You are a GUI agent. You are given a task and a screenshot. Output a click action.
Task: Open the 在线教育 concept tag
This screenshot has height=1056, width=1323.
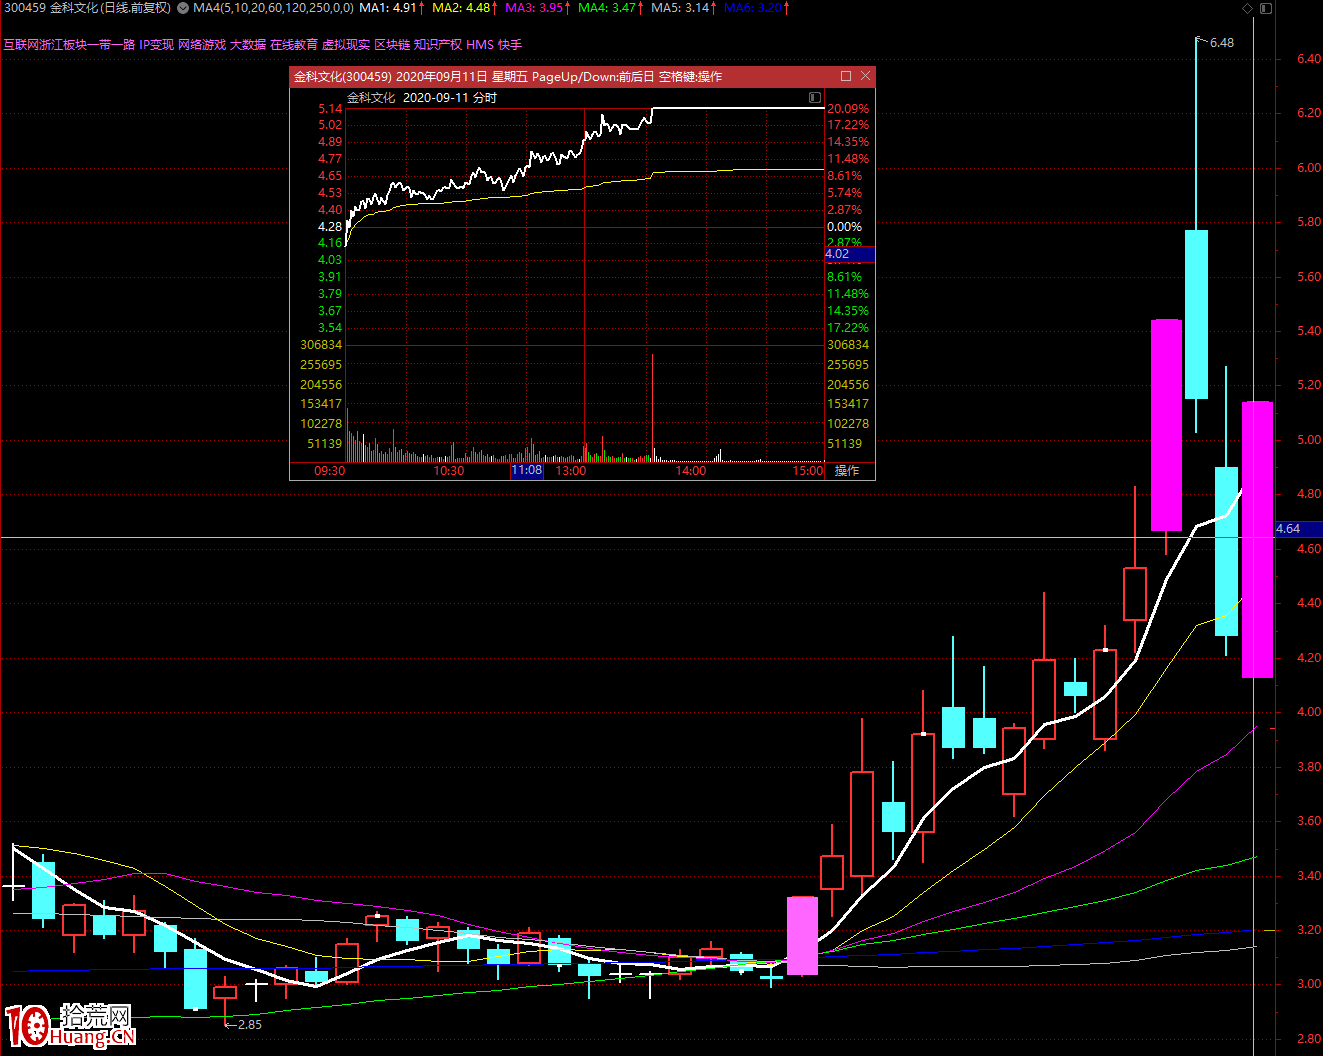click(294, 44)
